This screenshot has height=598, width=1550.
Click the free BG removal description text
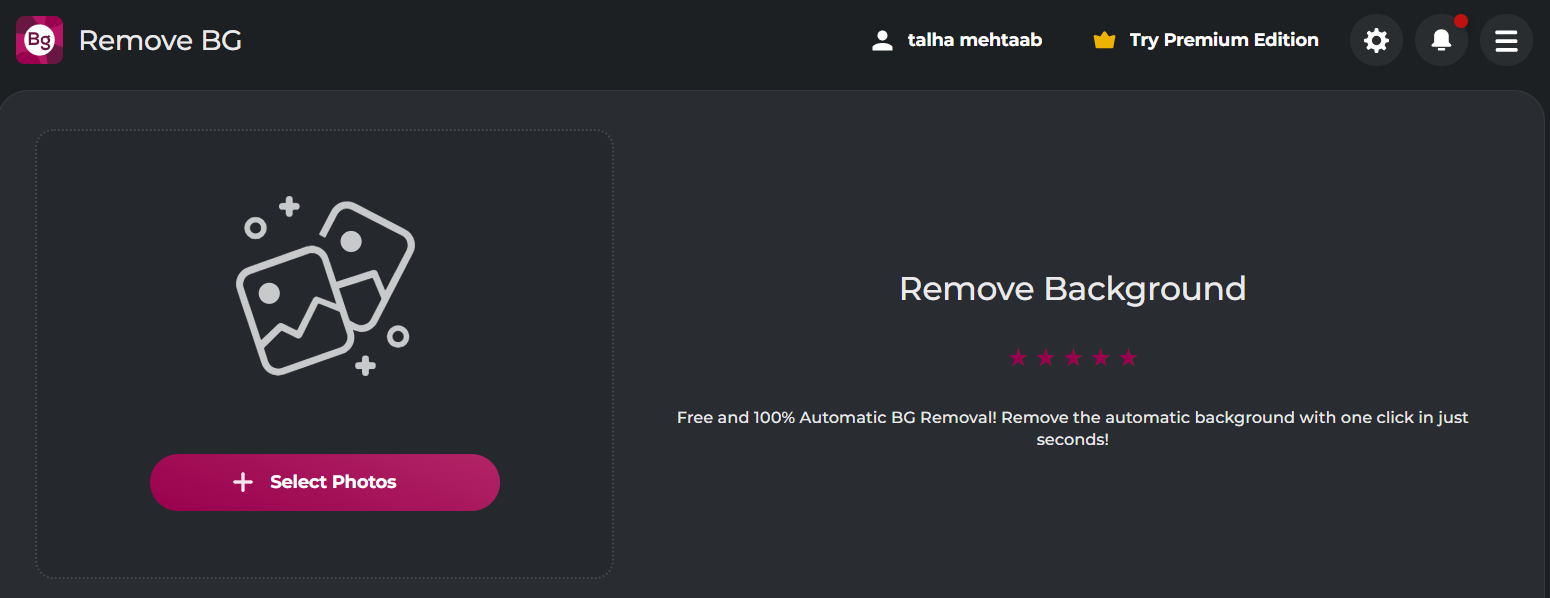pyautogui.click(x=1072, y=428)
